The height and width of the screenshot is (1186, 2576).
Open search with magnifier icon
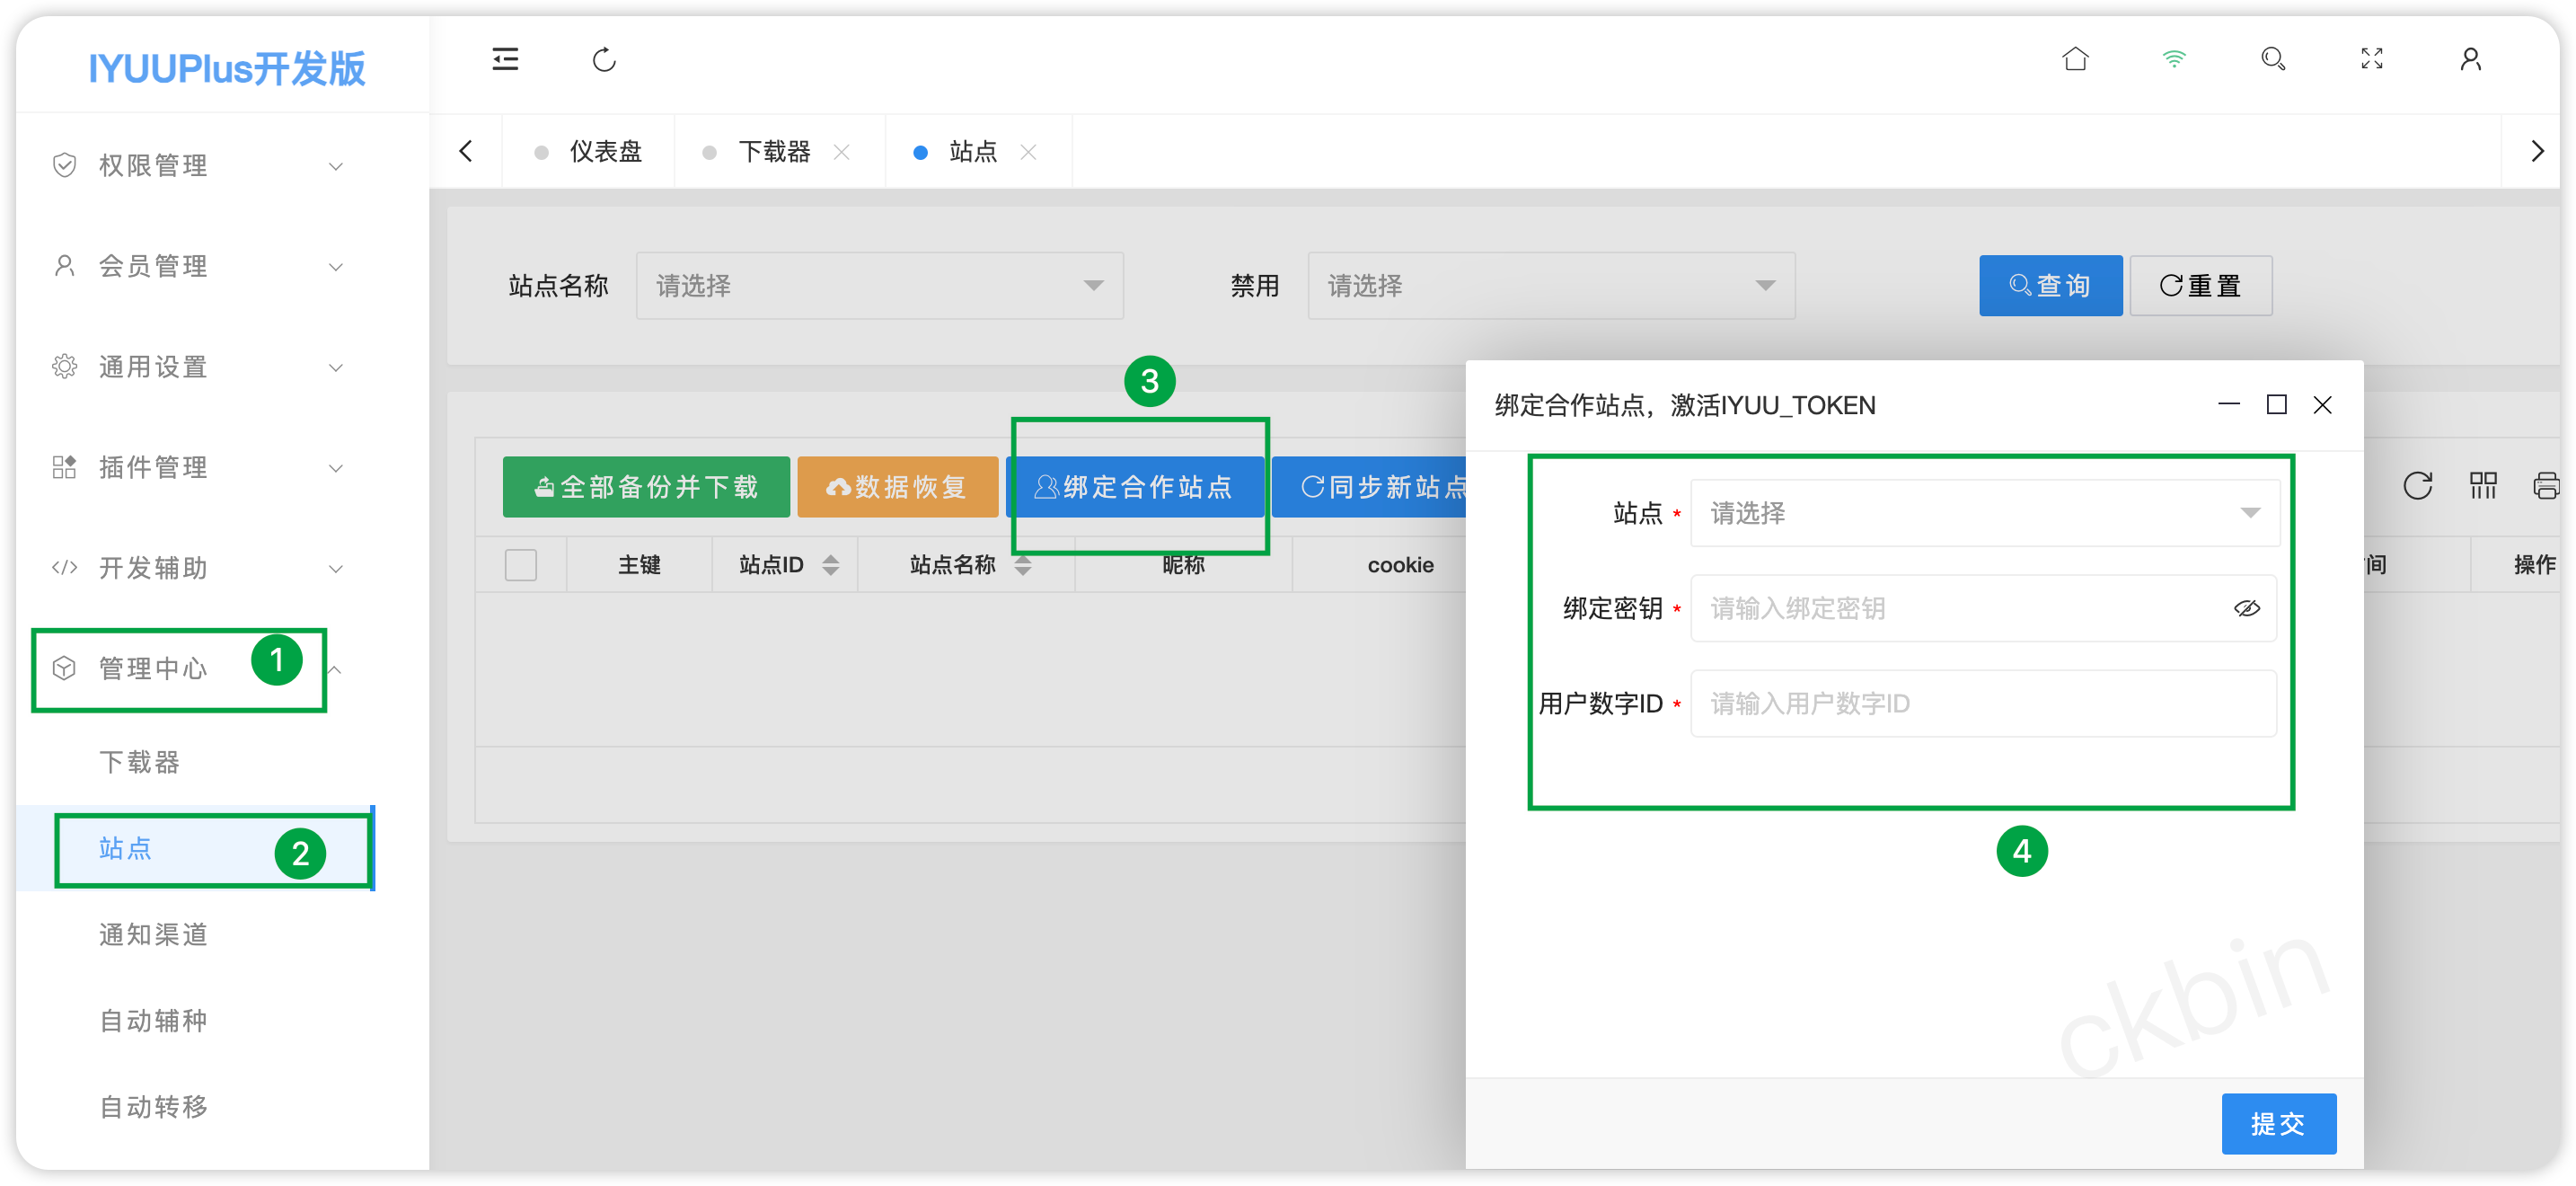tap(2272, 60)
